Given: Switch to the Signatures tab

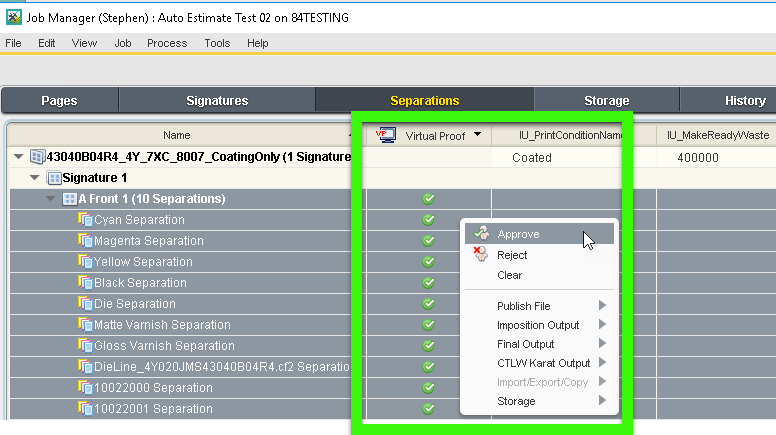Looking at the screenshot, I should tap(217, 100).
